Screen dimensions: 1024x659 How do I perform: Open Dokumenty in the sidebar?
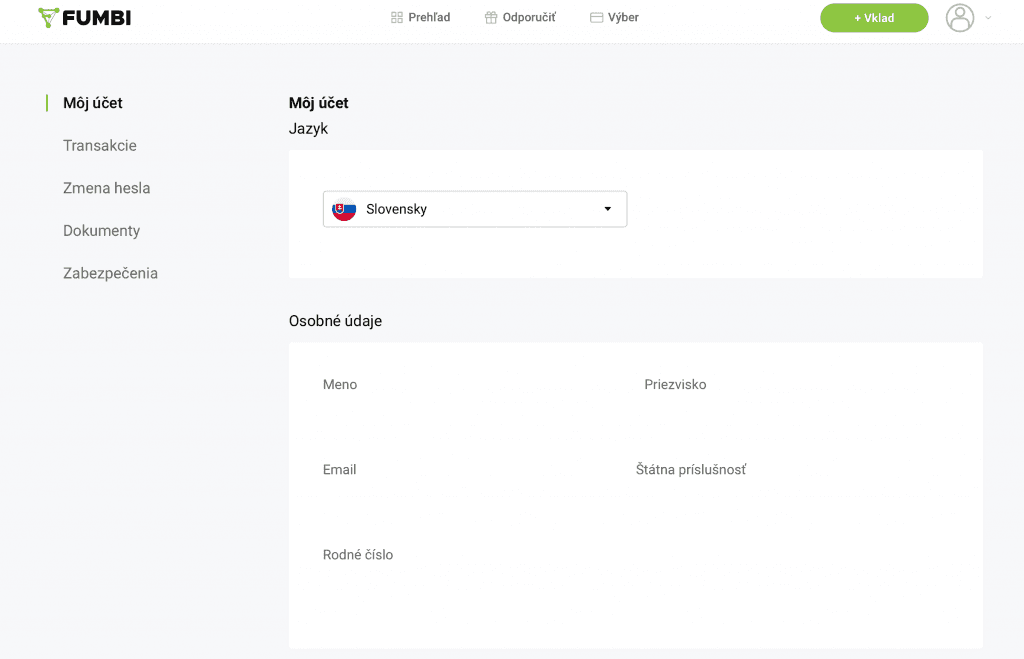[x=101, y=230]
